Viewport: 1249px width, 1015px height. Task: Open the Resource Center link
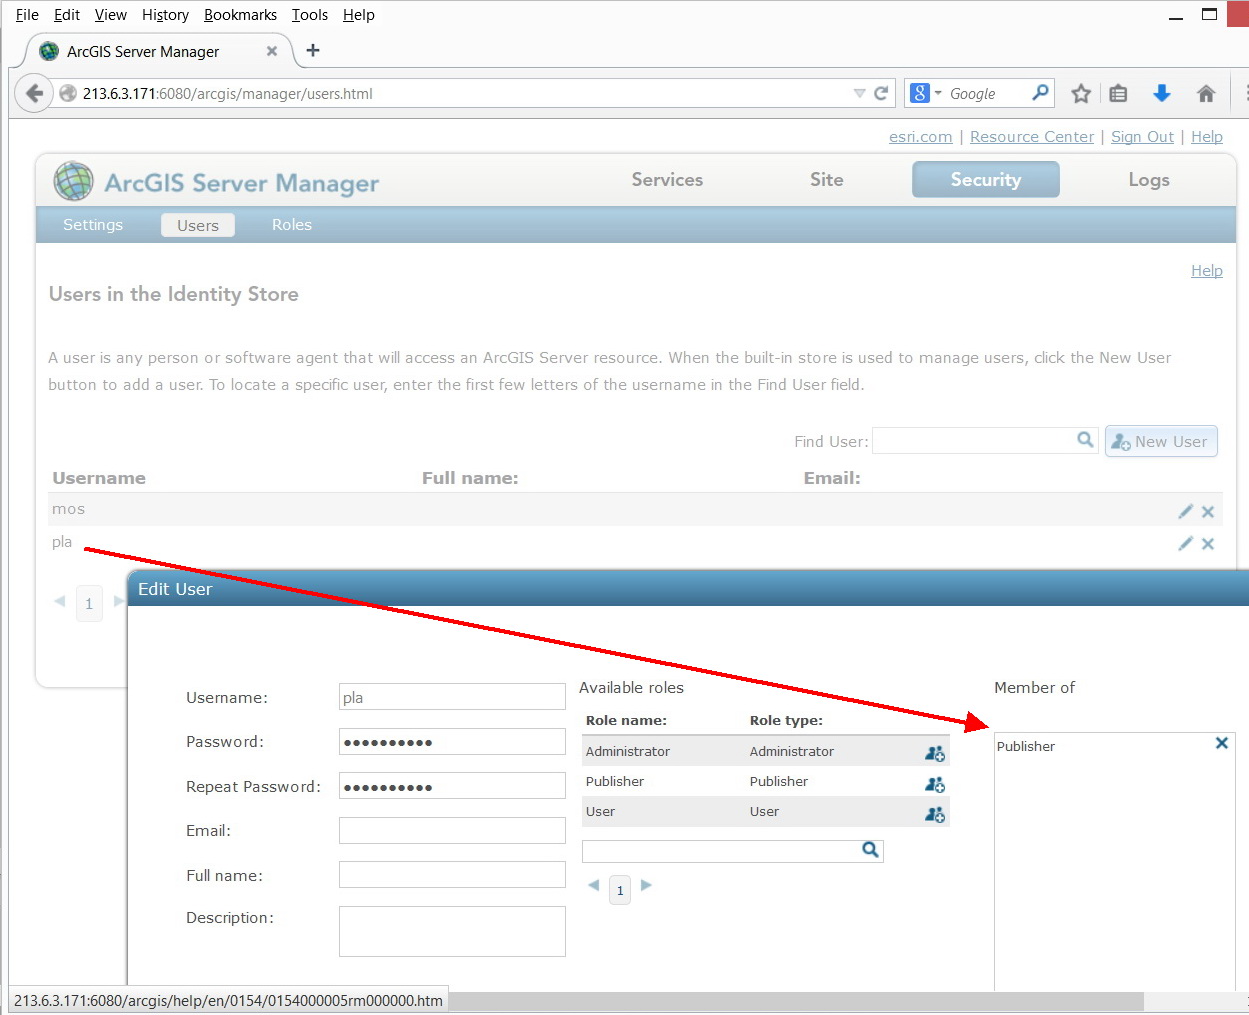(1032, 137)
